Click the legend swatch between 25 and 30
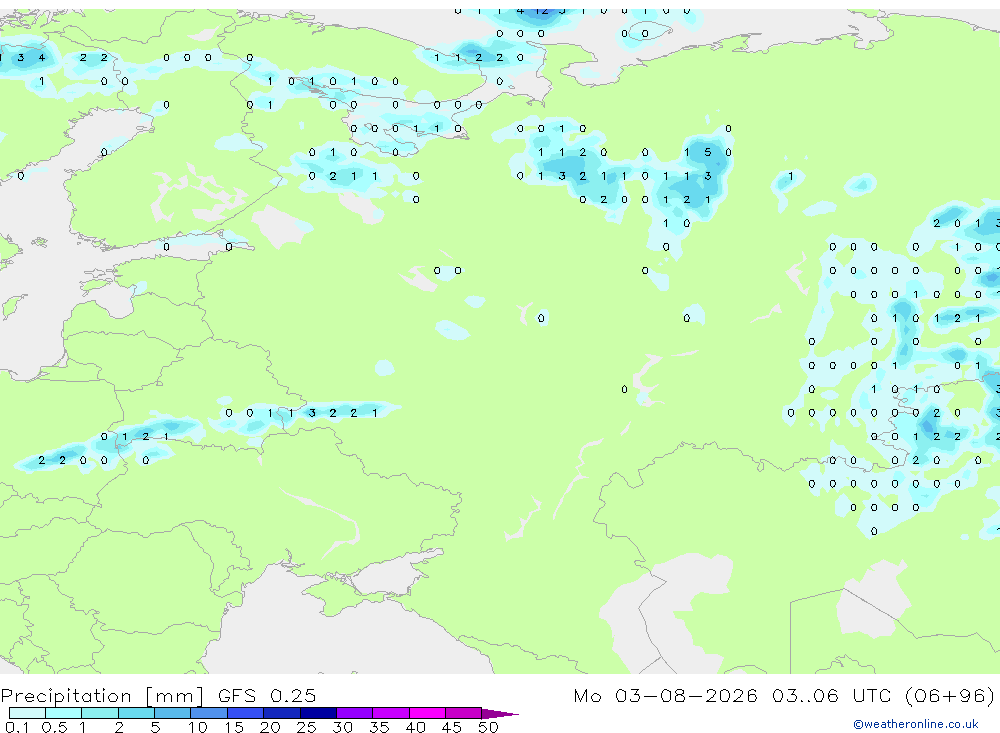The width and height of the screenshot is (1000, 733). pyautogui.click(x=318, y=713)
